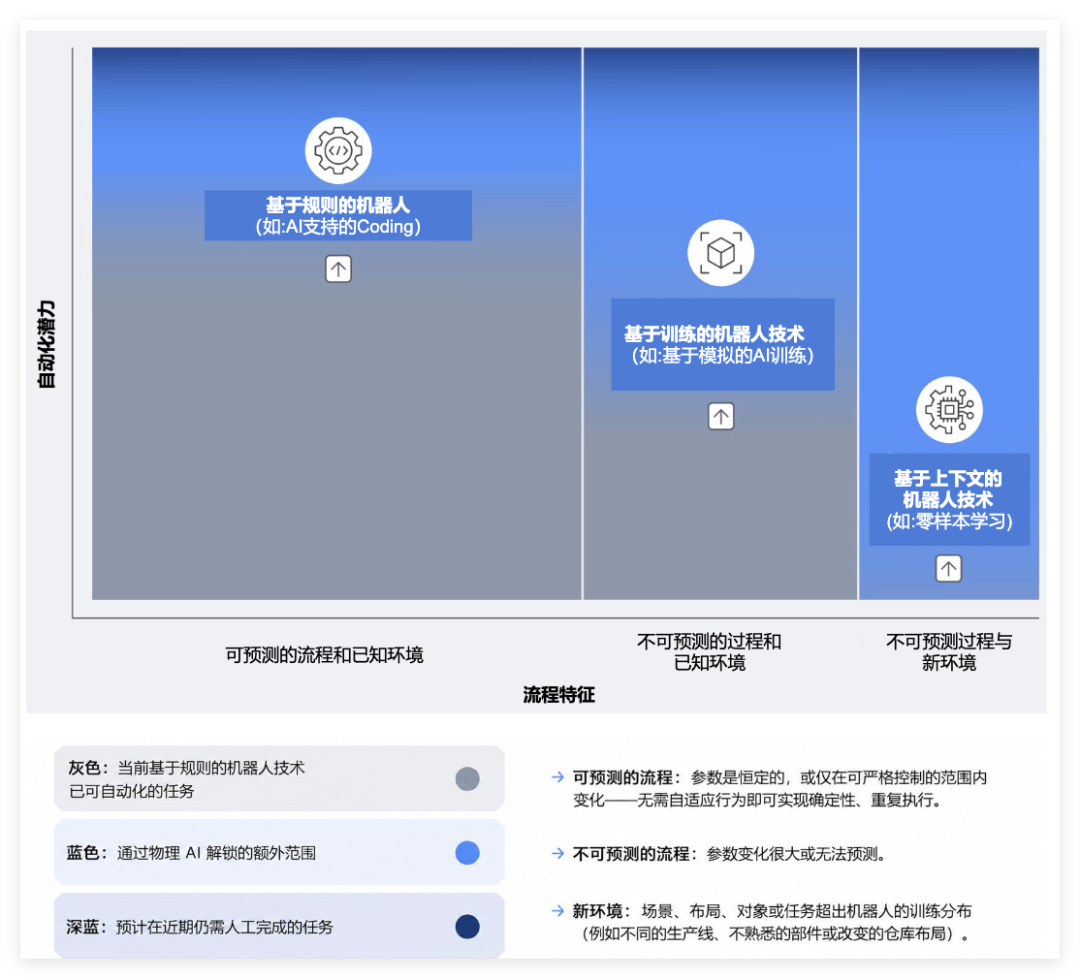Image resolution: width=1080 pixels, height=979 pixels.
Task: Click the 灰色 legend row
Action: coord(279,779)
